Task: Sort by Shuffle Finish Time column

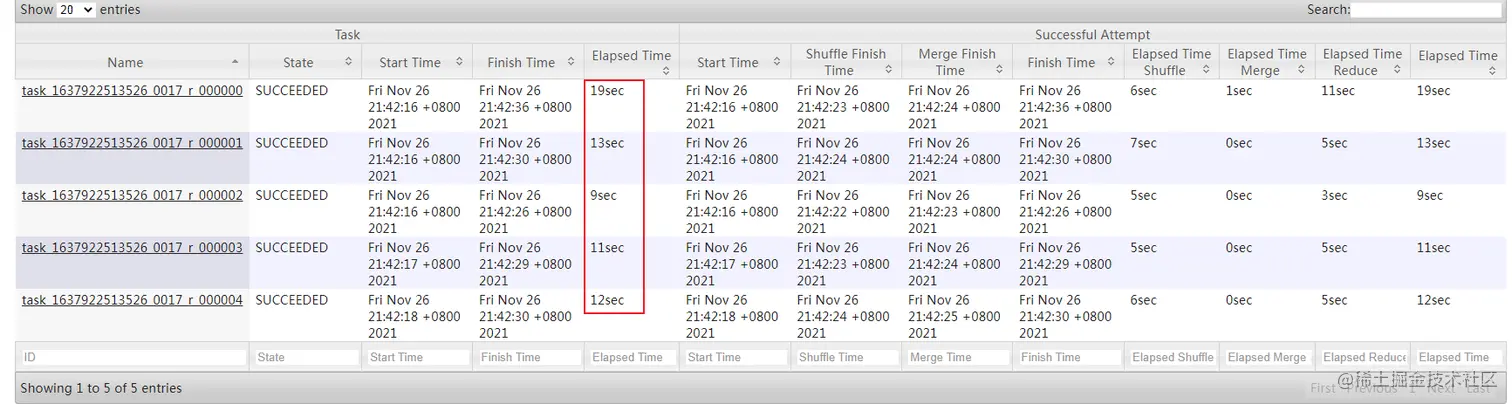Action: pos(846,62)
